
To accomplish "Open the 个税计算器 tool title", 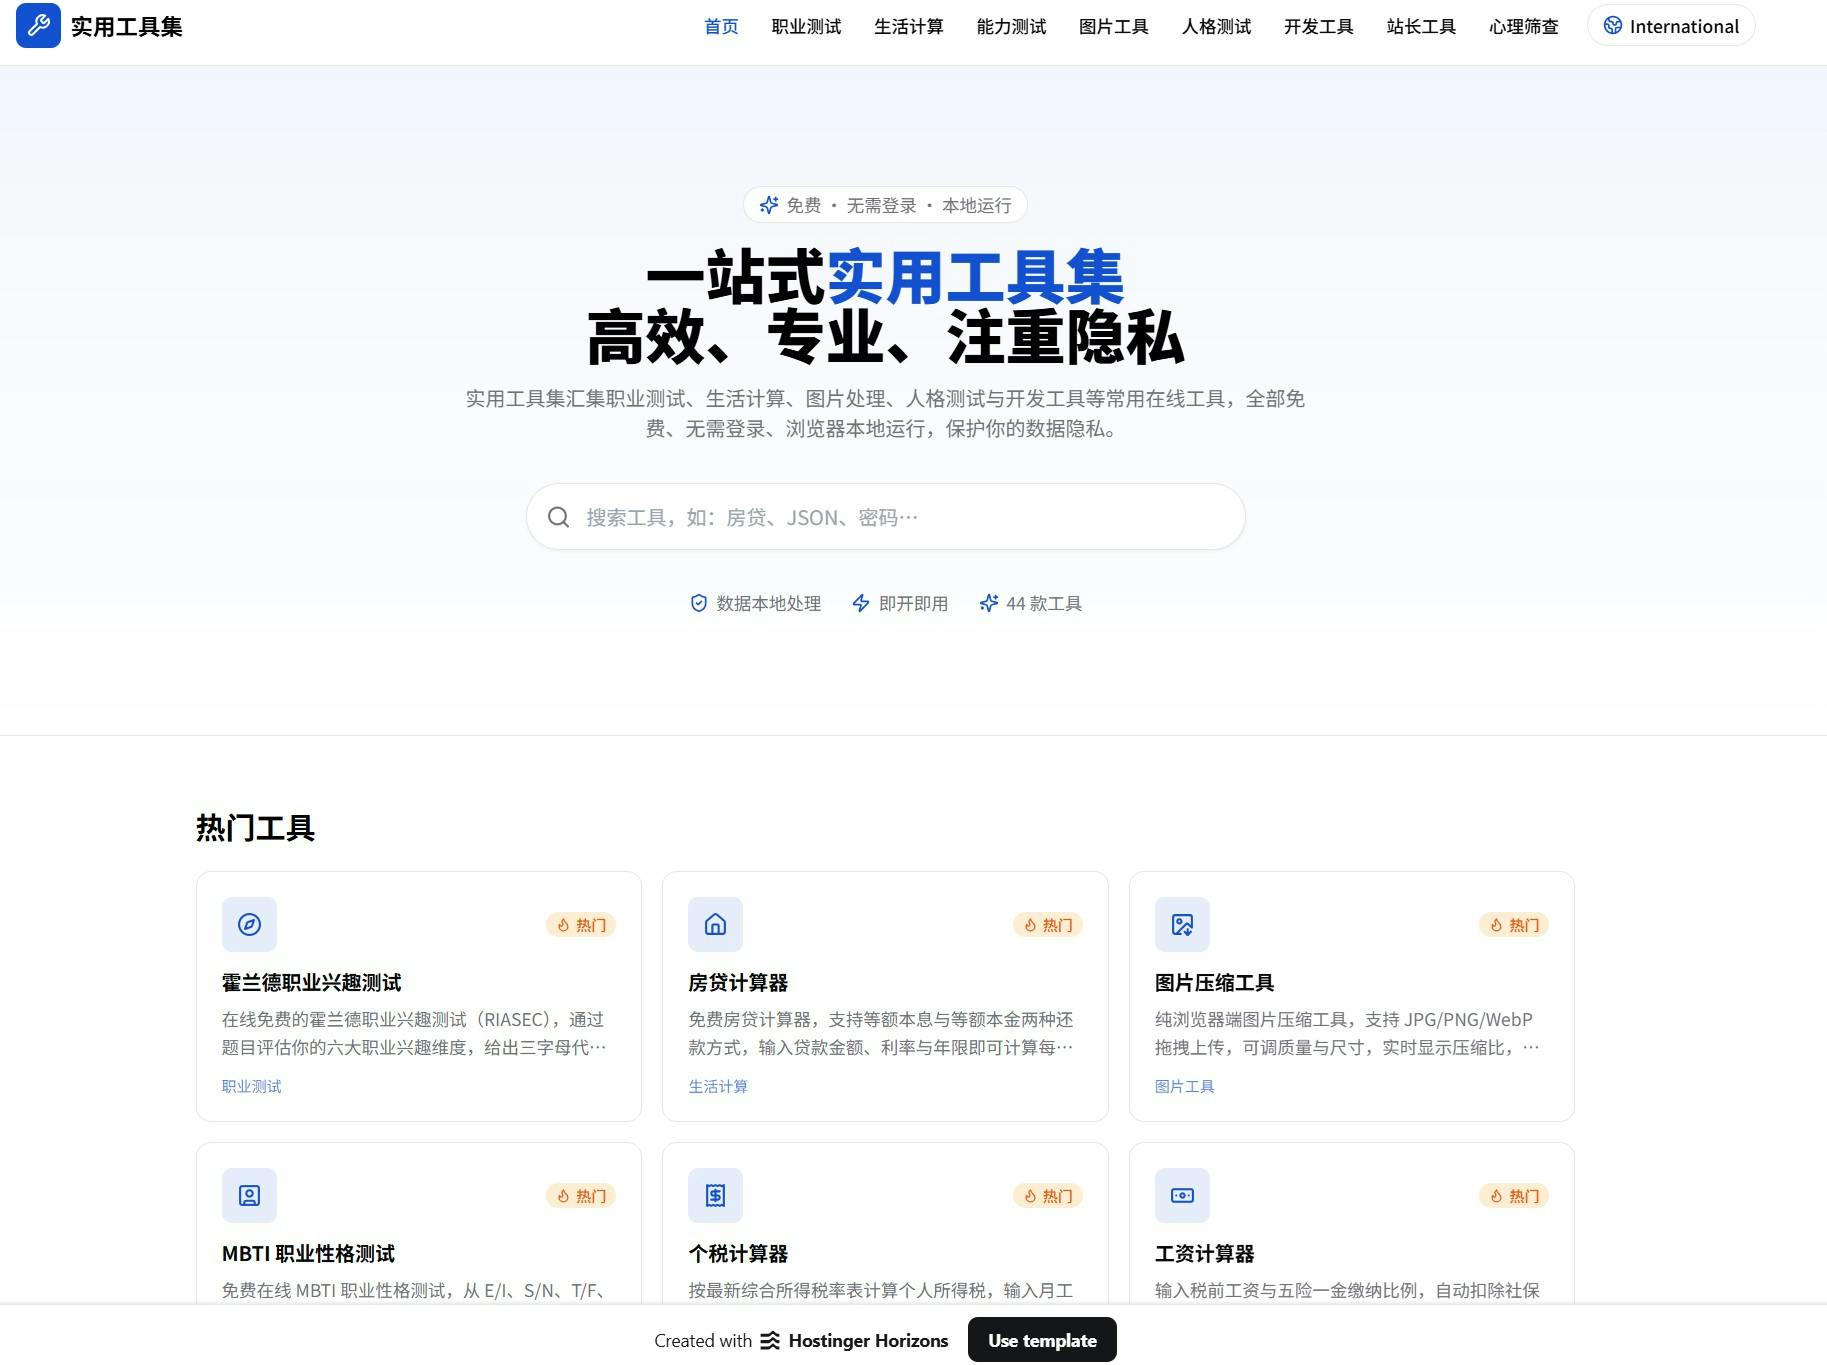I will (x=738, y=1254).
